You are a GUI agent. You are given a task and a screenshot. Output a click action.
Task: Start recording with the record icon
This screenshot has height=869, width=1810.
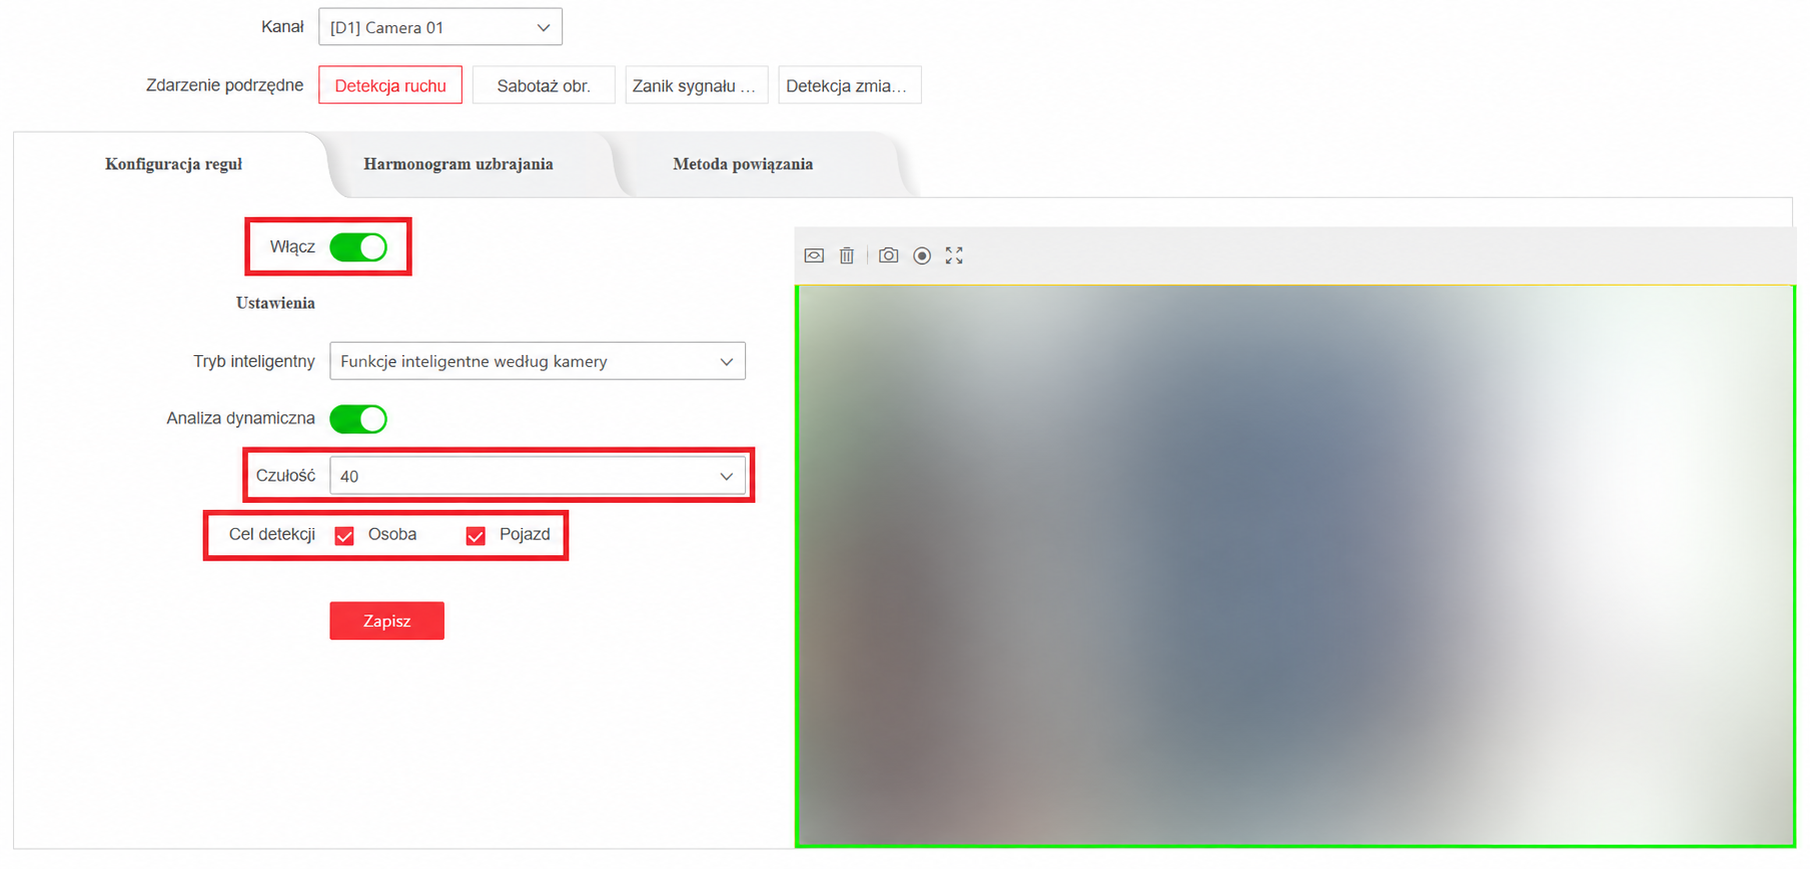[x=922, y=256]
